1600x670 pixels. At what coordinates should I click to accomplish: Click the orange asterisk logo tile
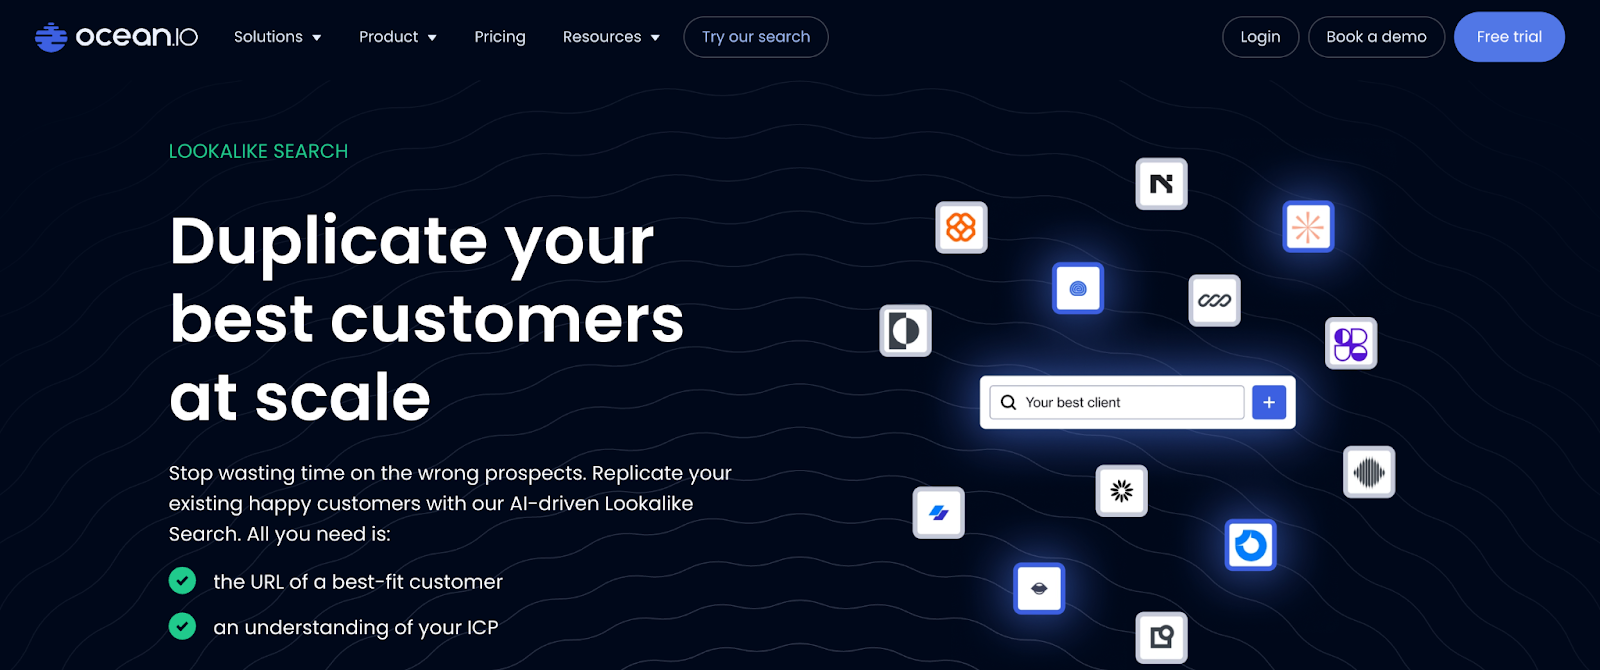point(1308,227)
